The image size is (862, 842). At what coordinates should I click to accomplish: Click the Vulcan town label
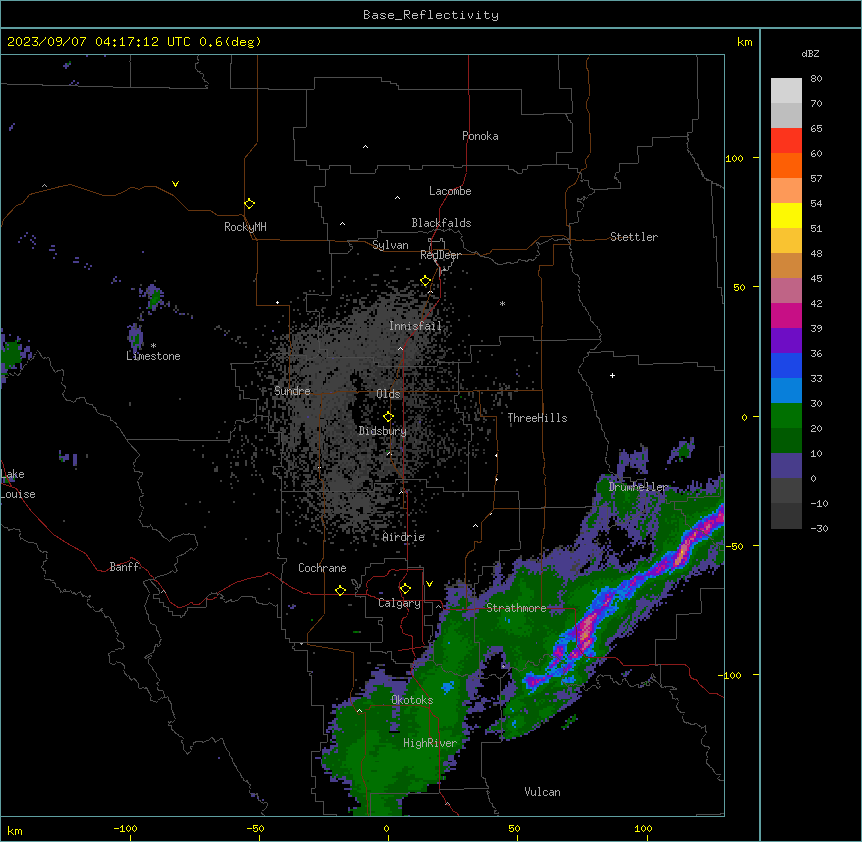[543, 792]
